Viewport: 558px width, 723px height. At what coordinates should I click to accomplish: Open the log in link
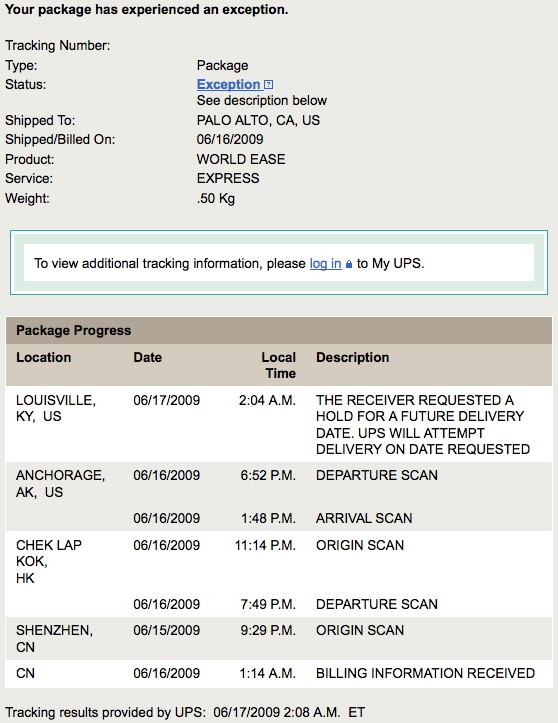coord(326,263)
